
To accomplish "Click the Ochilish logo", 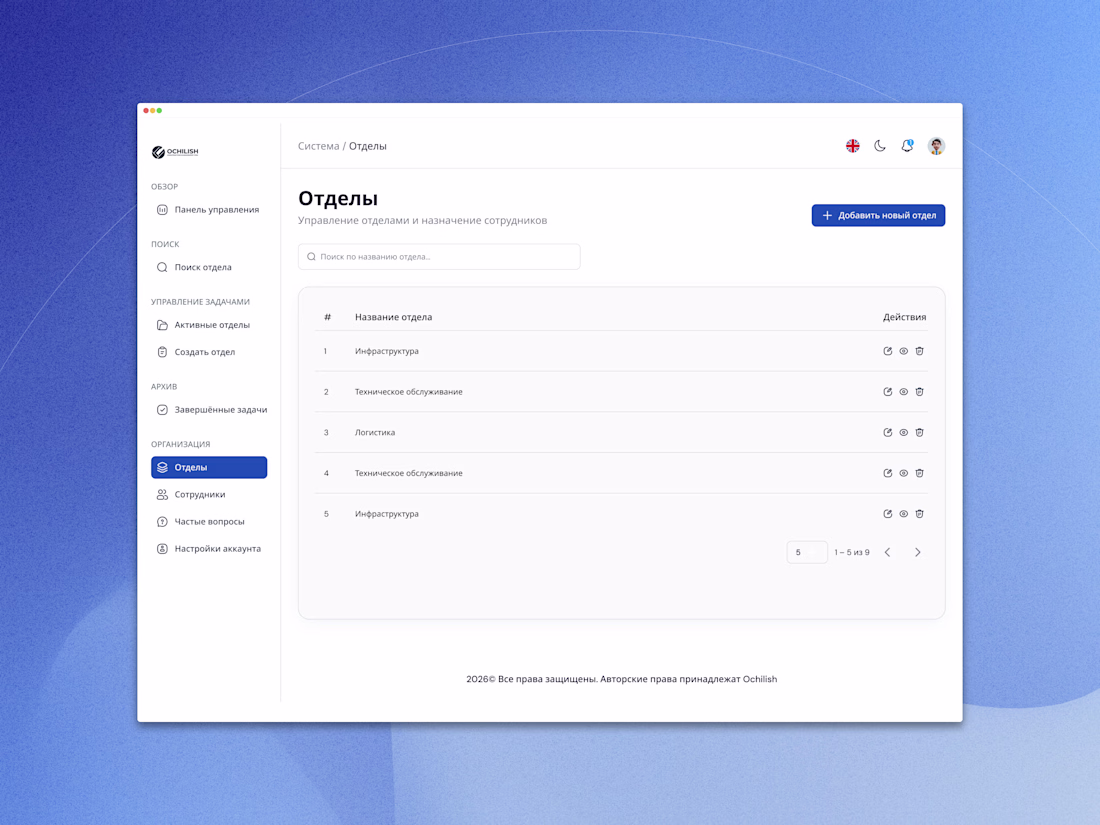I will pyautogui.click(x=175, y=152).
